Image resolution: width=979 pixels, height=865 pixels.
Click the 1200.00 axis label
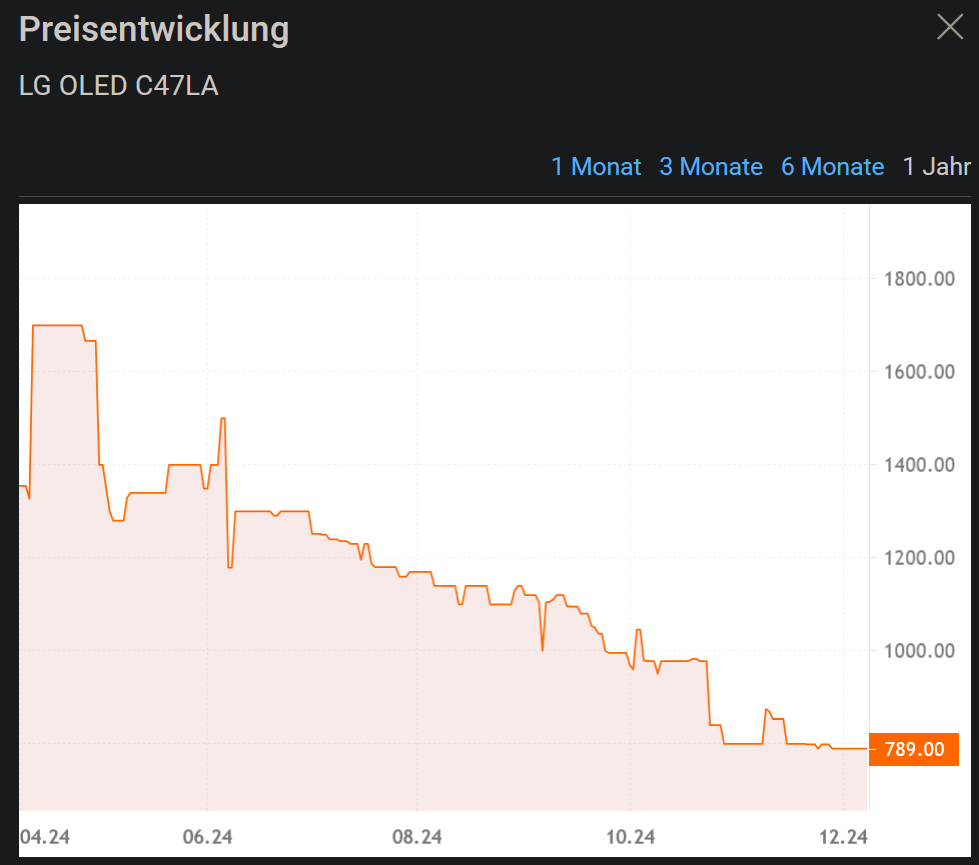(x=919, y=558)
